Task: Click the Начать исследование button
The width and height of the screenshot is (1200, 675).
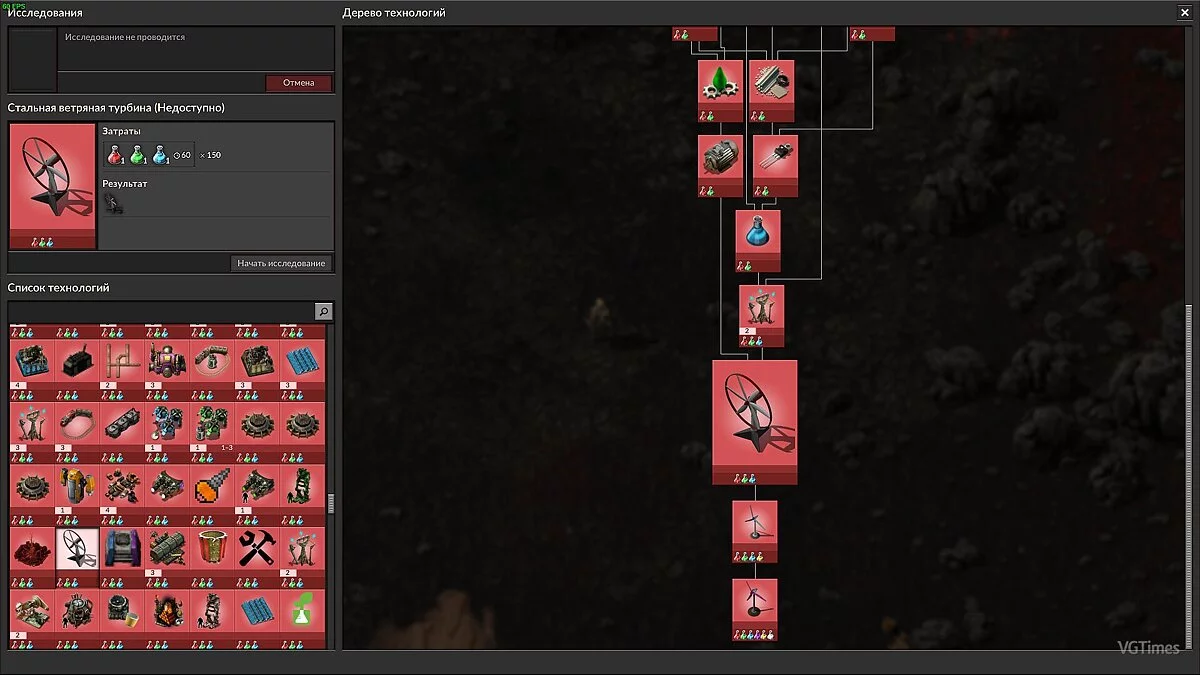Action: point(282,263)
